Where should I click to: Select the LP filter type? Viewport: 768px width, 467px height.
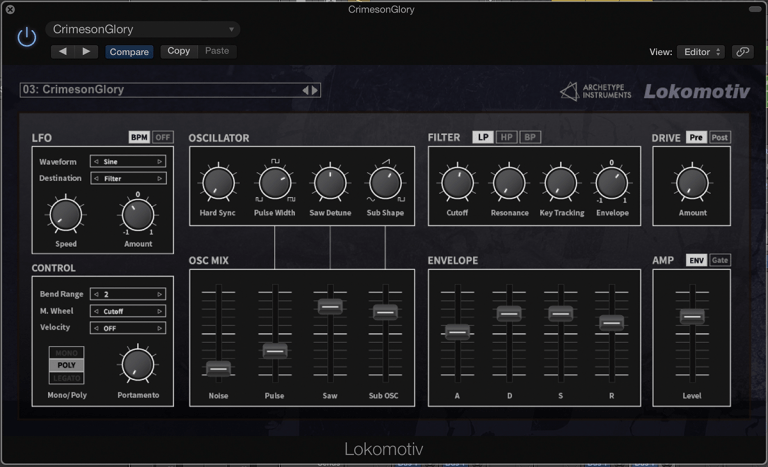click(483, 137)
